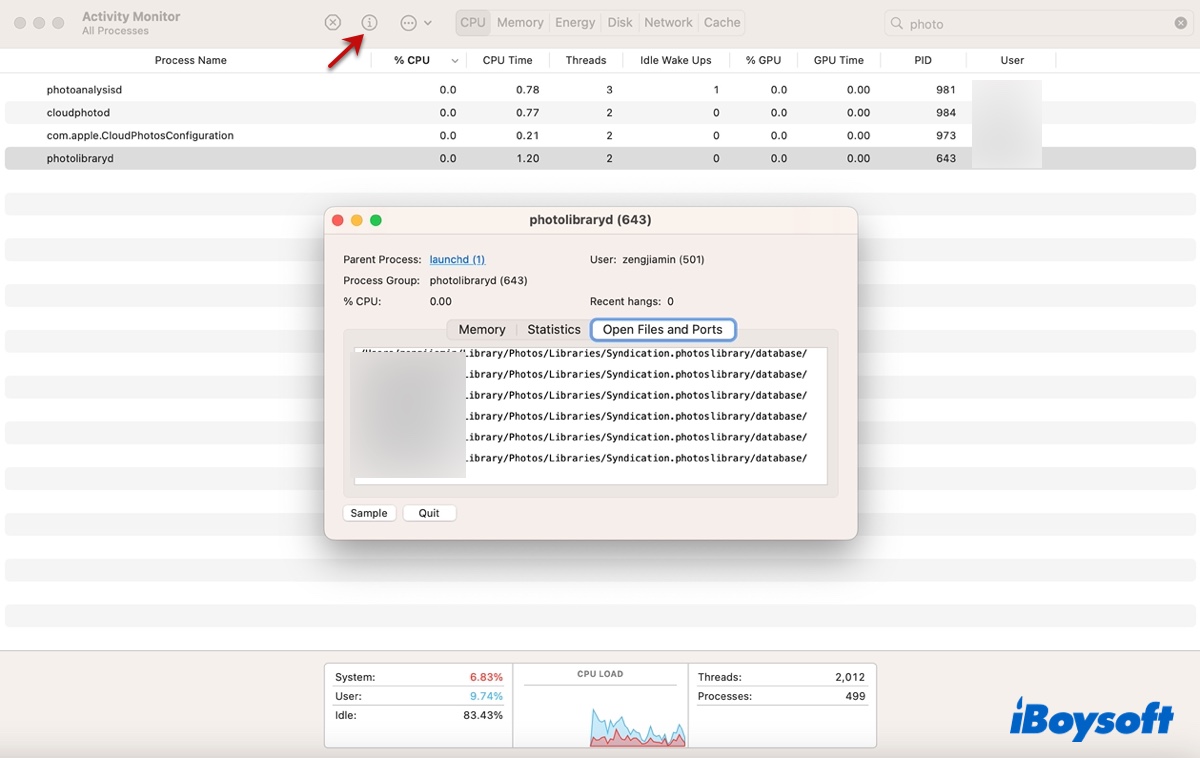Switch to the Memory toolbar tab
Screen dimensions: 1200x758
coord(520,22)
